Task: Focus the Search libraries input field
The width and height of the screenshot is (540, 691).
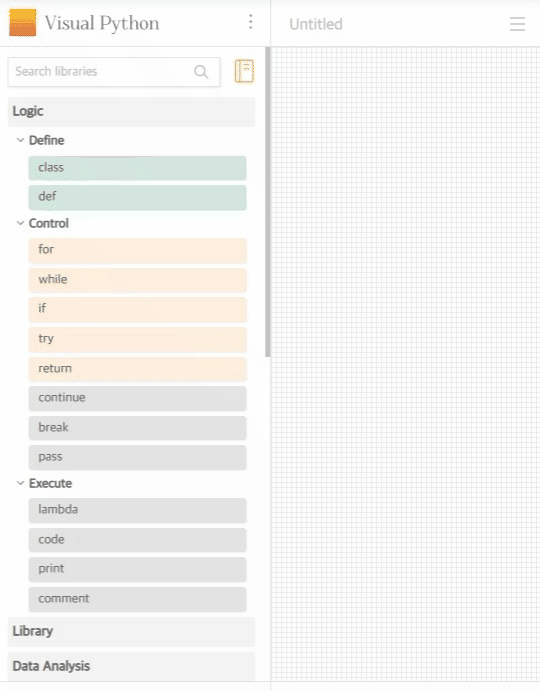Action: coord(114,72)
